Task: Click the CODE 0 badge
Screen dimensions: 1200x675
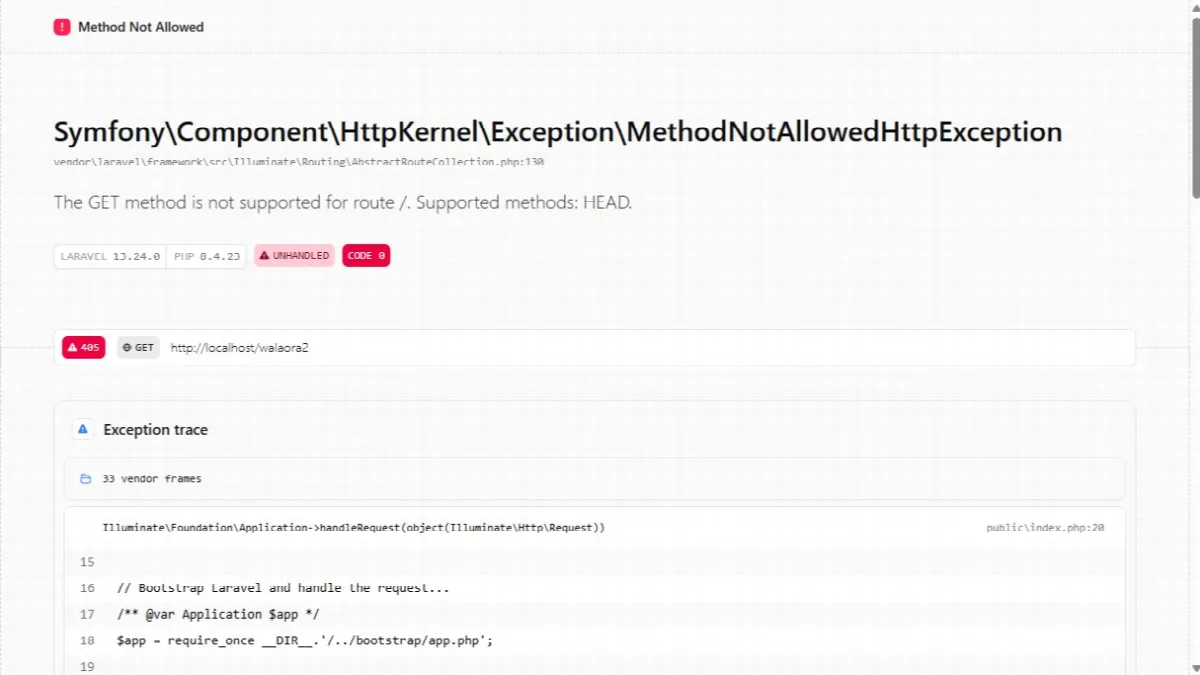Action: click(x=366, y=256)
